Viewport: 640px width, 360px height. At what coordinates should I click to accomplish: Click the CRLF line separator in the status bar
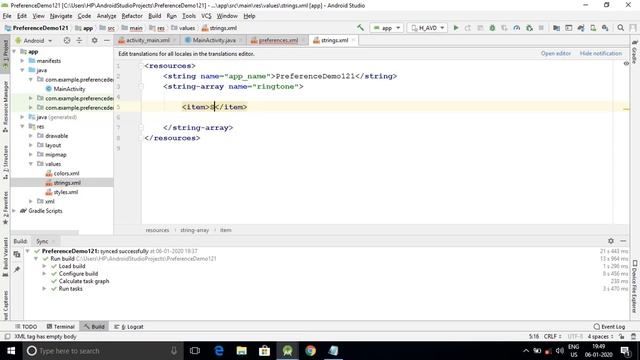[552, 336]
